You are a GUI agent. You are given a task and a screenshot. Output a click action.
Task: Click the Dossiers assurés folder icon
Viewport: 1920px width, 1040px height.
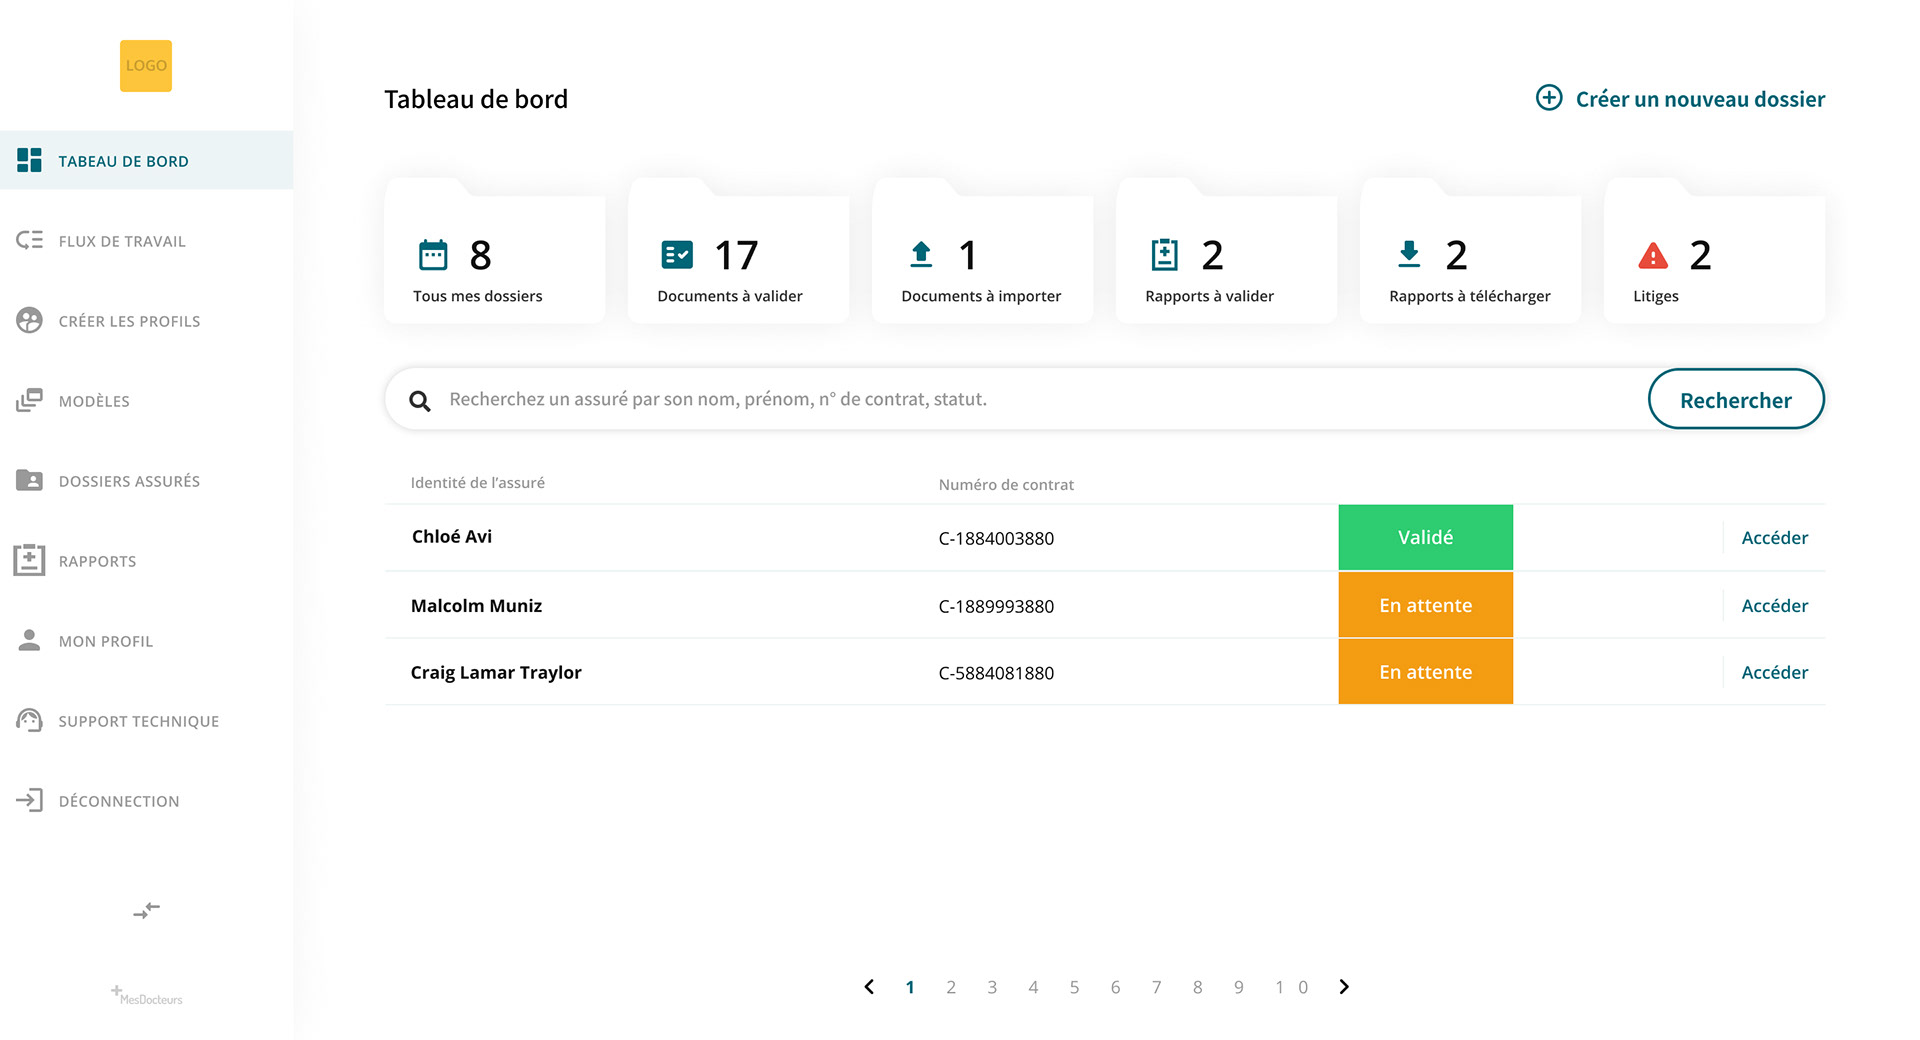29,480
